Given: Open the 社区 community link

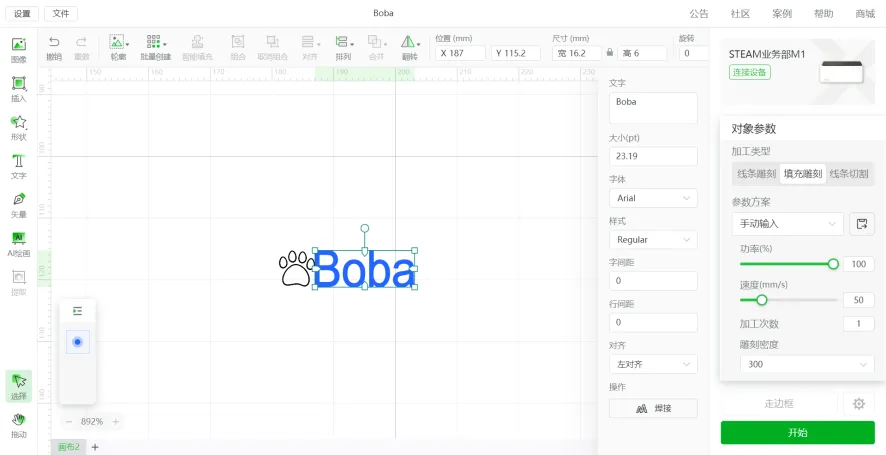Looking at the screenshot, I should coord(740,14).
